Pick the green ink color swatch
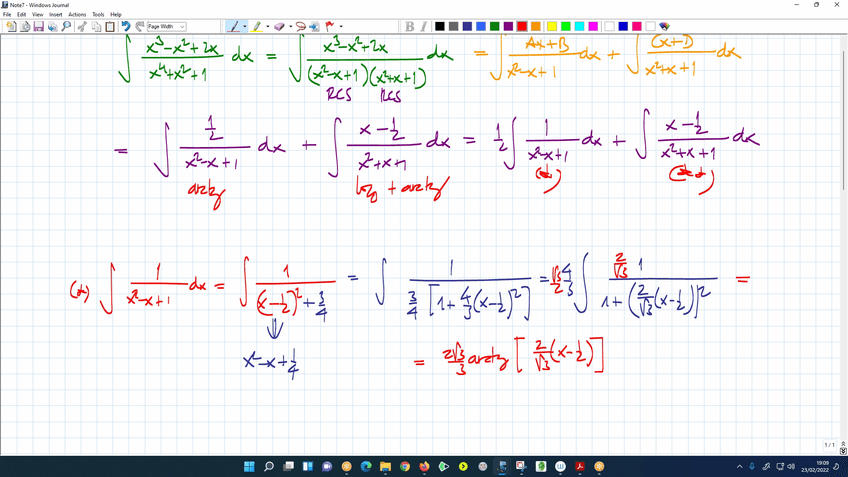This screenshot has height=477, width=848. (494, 27)
